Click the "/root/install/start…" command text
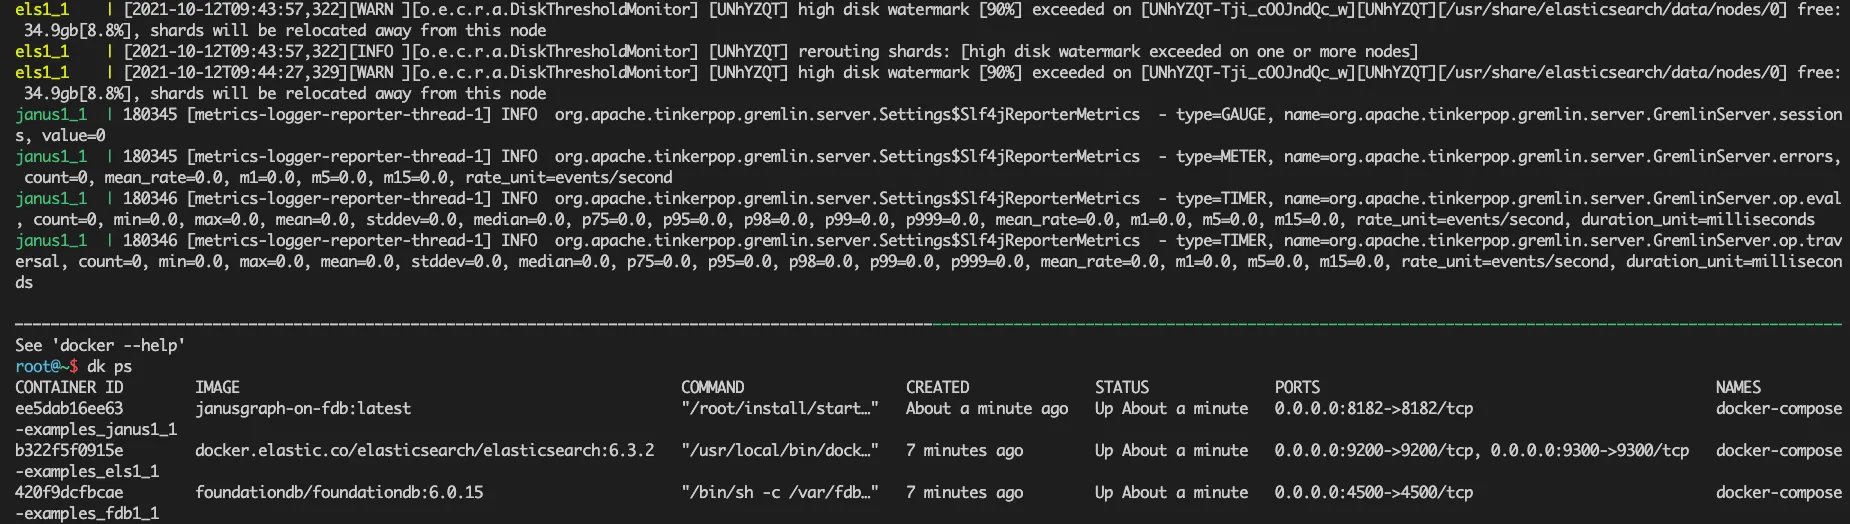The width and height of the screenshot is (1850, 524). tap(779, 408)
